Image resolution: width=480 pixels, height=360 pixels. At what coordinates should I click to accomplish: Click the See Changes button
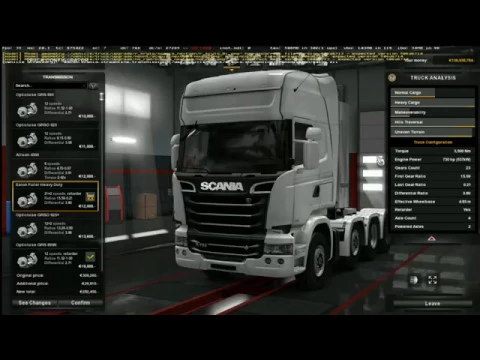pyautogui.click(x=35, y=303)
